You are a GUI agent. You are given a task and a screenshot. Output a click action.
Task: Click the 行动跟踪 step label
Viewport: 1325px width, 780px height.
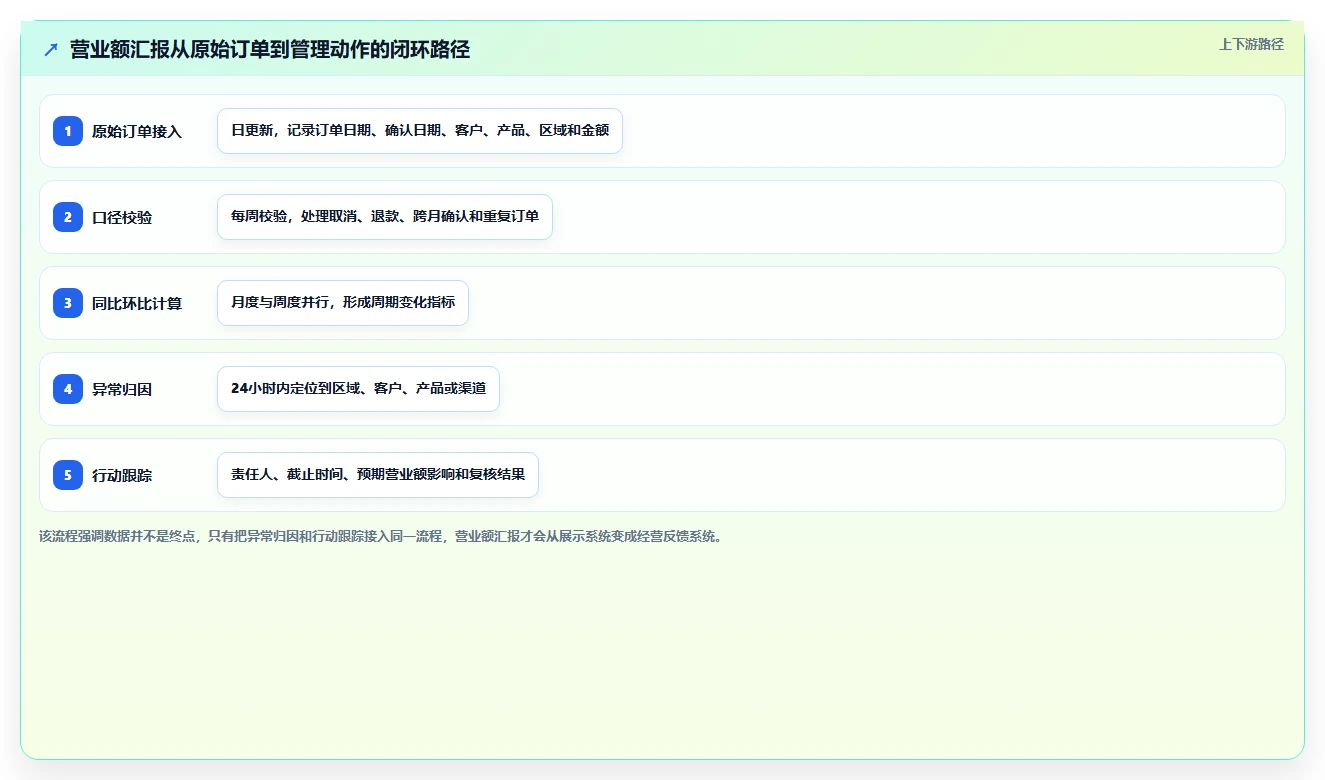point(122,475)
